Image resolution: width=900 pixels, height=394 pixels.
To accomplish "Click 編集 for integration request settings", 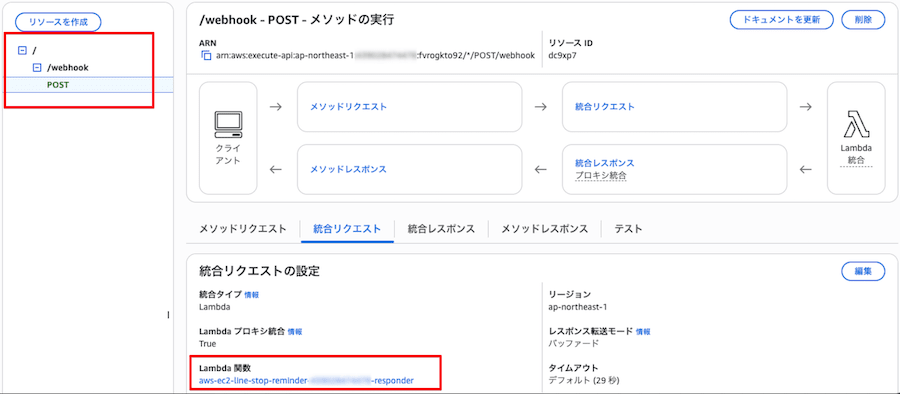I will [863, 271].
